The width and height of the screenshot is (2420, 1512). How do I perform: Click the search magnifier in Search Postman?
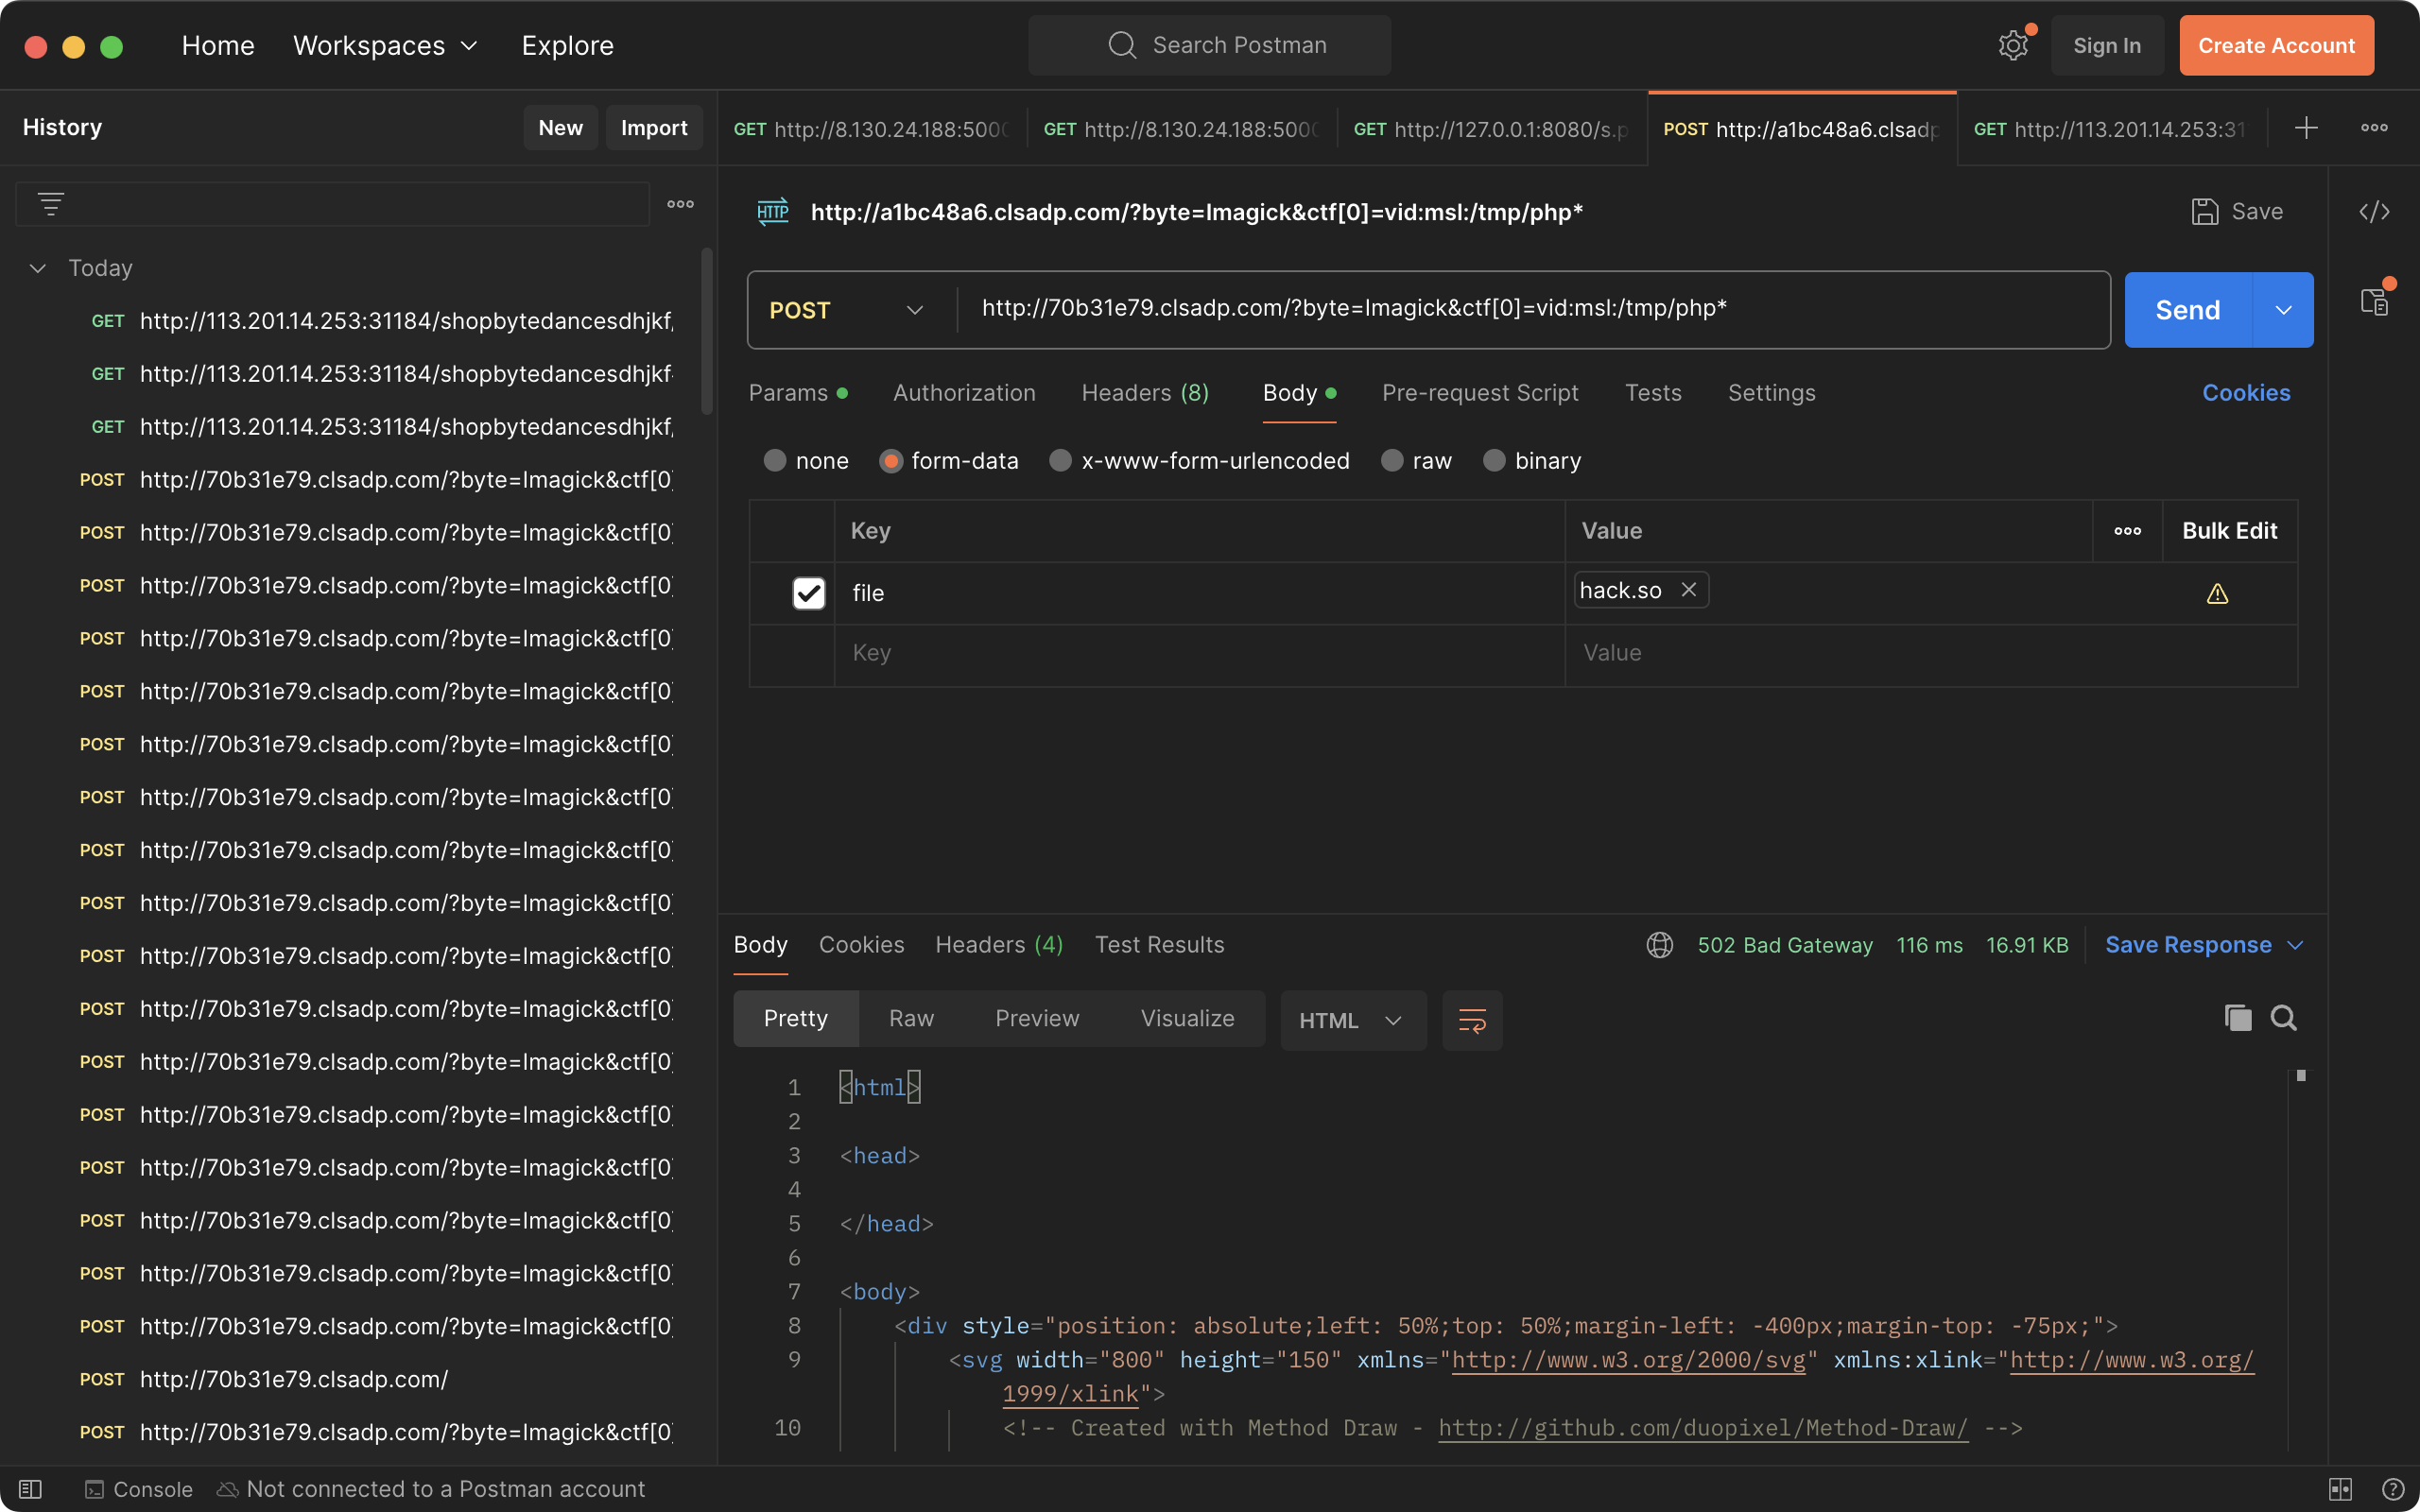coord(1122,45)
